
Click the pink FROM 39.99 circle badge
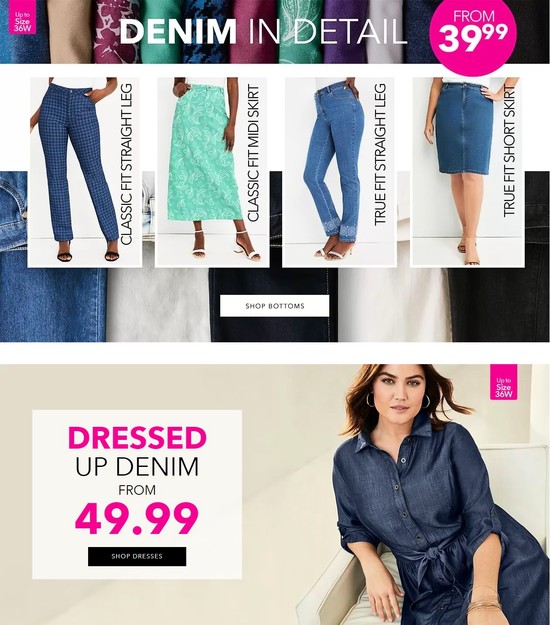pos(473,33)
